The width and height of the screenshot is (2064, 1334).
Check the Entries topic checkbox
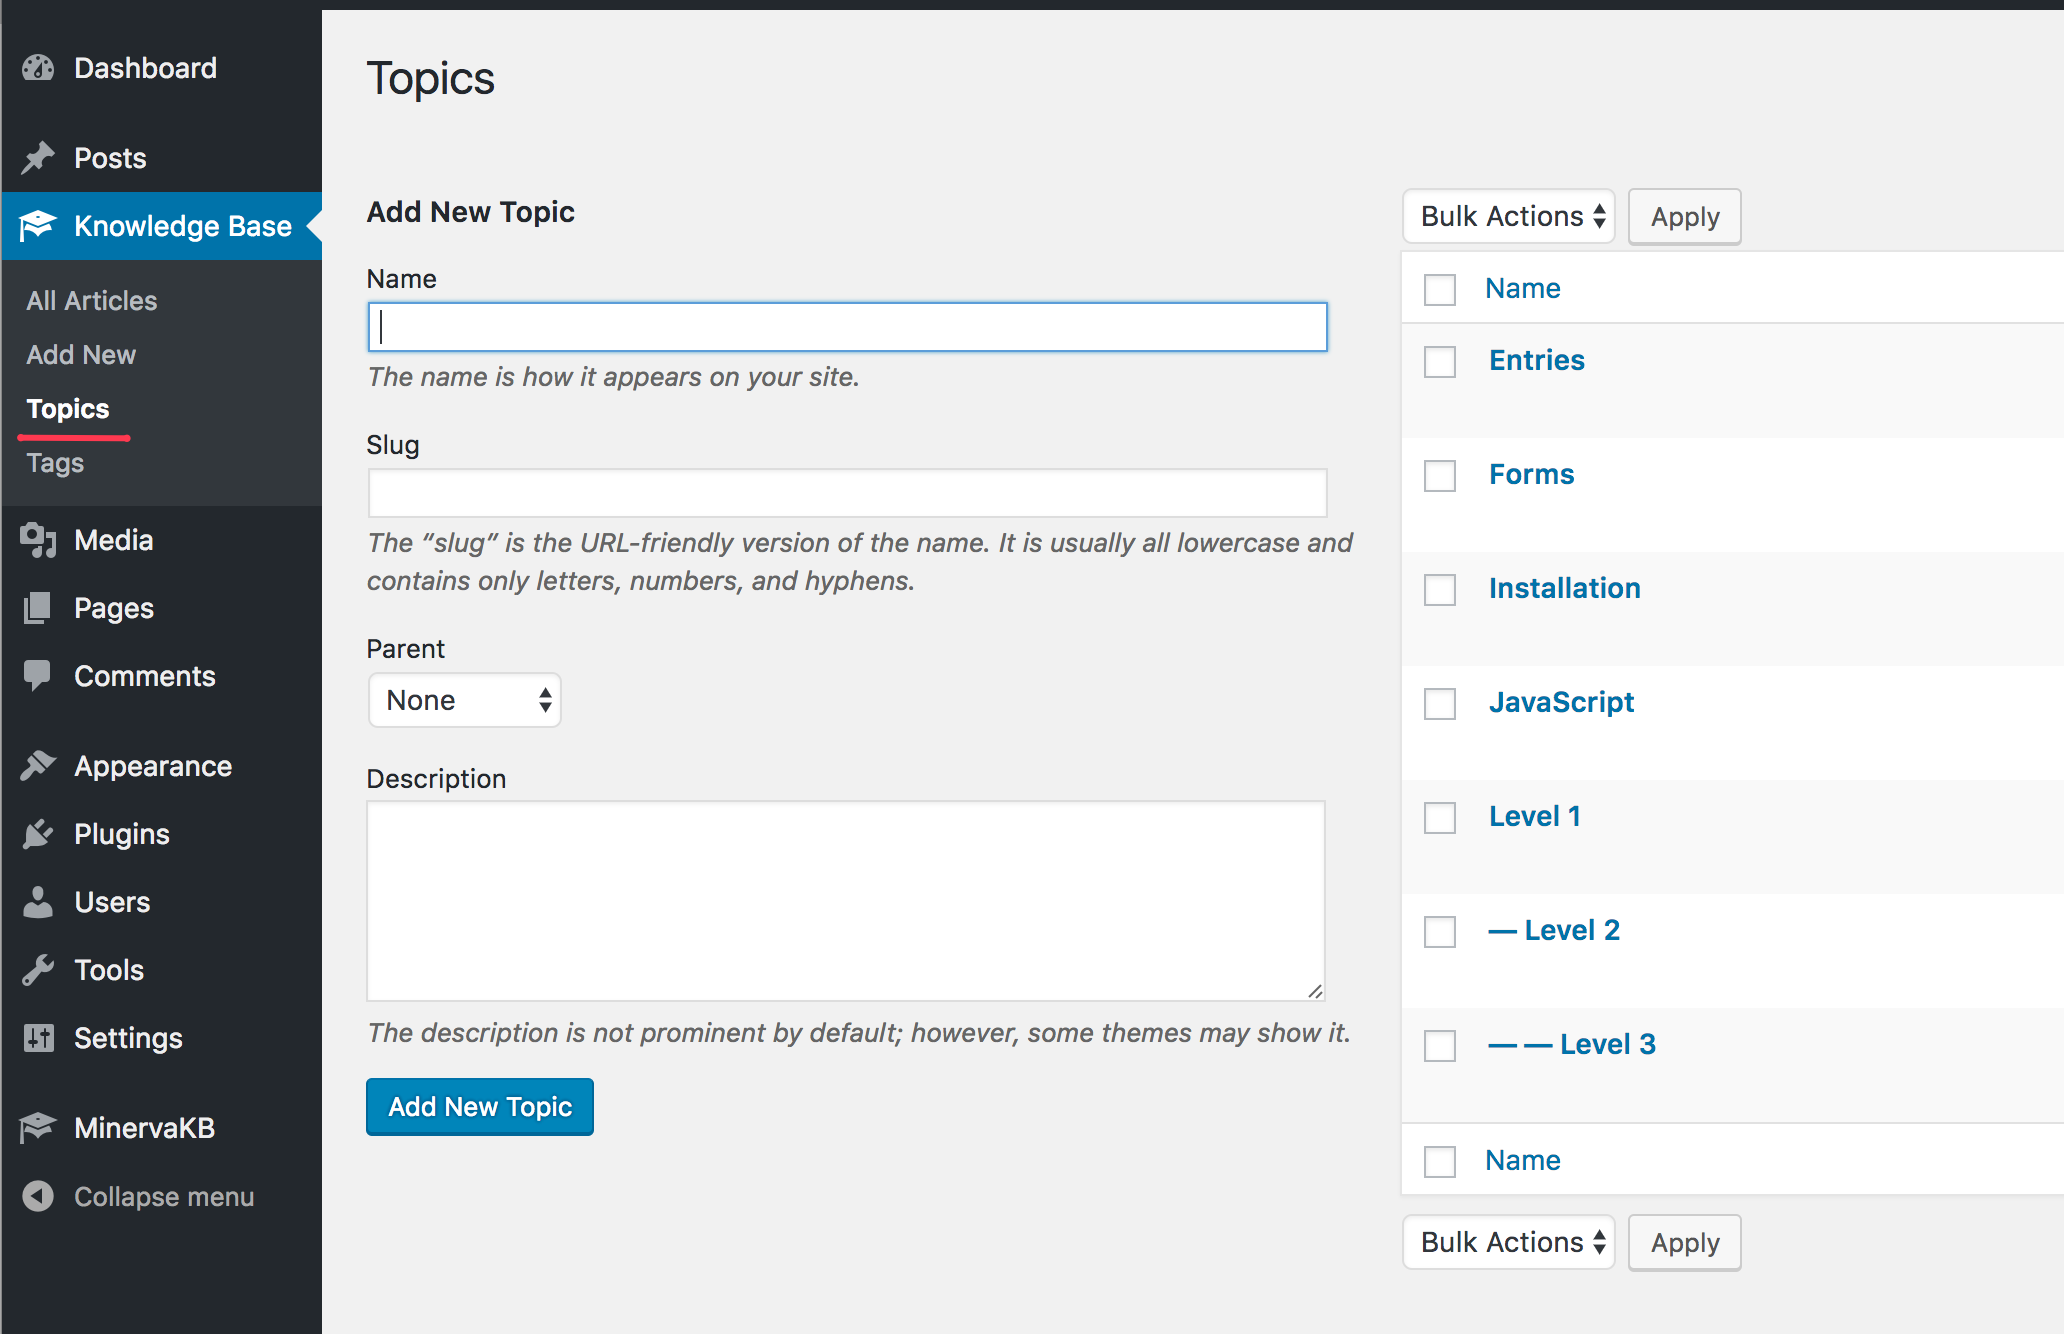click(x=1440, y=362)
